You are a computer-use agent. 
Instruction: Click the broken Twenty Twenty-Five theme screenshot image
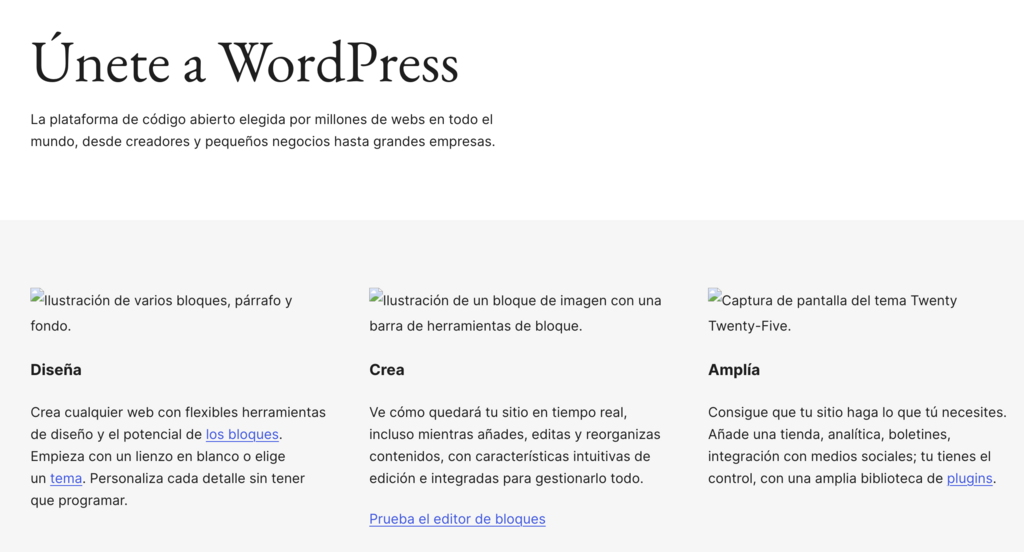click(x=833, y=313)
